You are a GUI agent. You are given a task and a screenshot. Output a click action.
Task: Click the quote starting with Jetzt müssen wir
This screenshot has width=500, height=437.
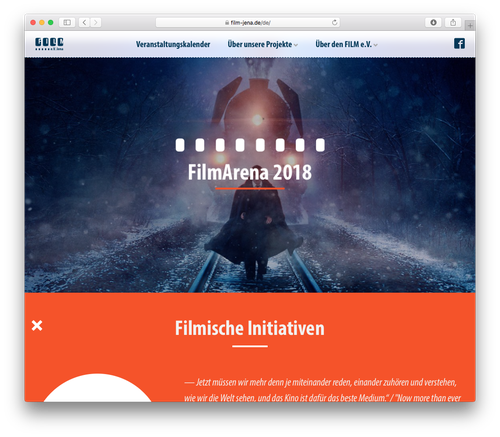pyautogui.click(x=322, y=389)
